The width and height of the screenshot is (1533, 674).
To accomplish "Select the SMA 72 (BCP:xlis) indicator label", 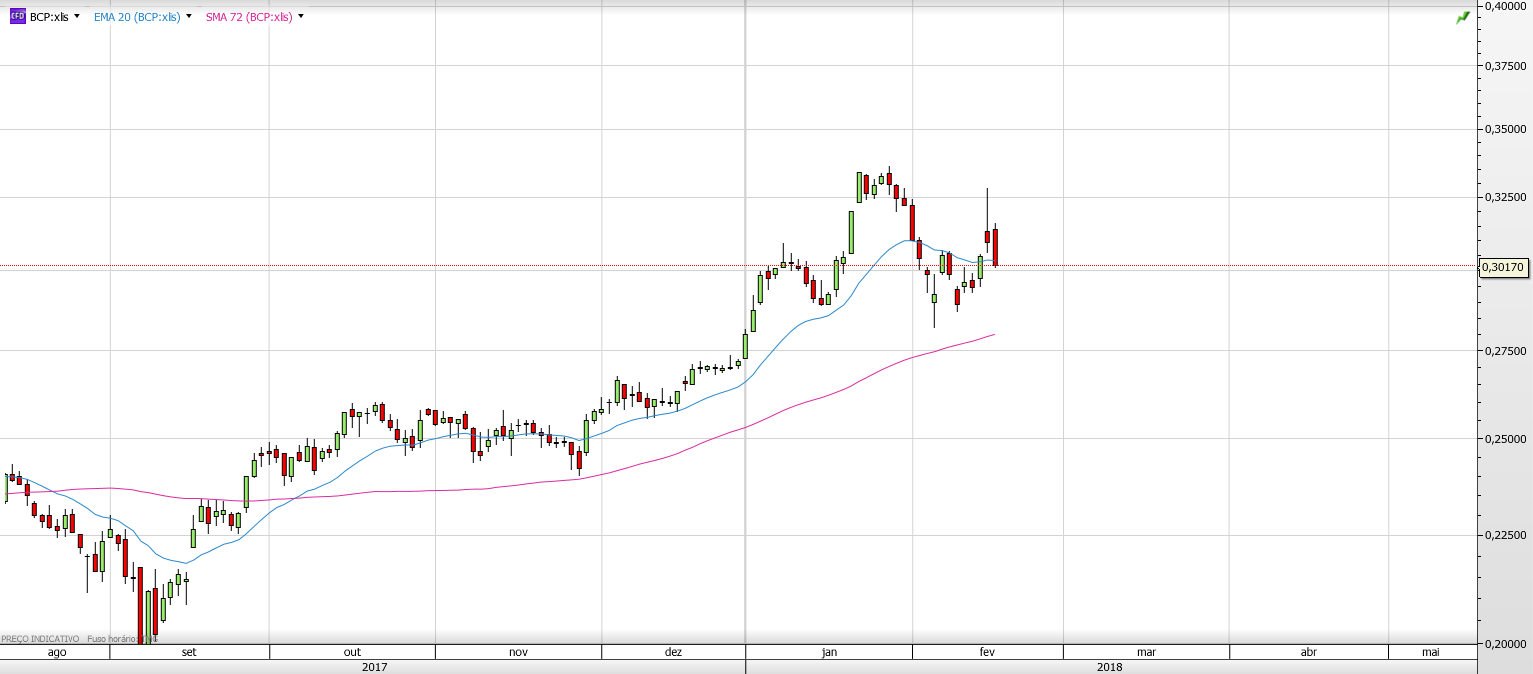I will coord(249,17).
